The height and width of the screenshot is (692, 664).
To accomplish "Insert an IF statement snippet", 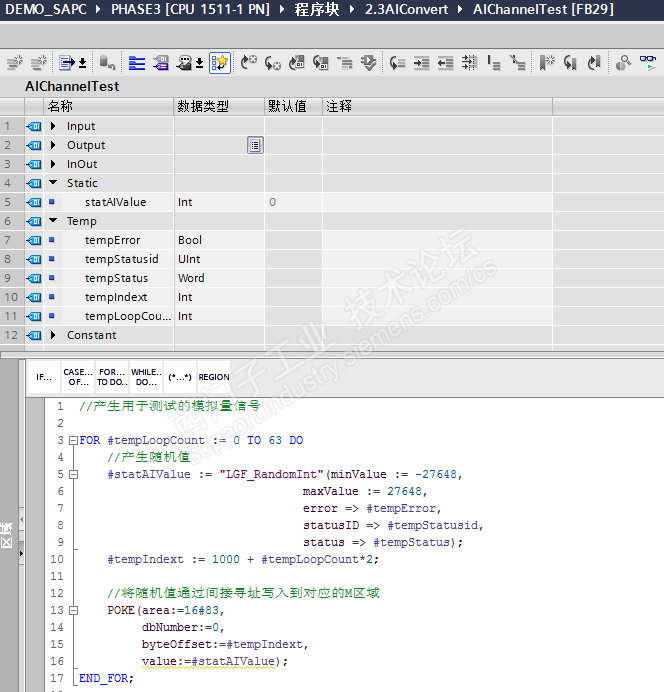I will 44,378.
